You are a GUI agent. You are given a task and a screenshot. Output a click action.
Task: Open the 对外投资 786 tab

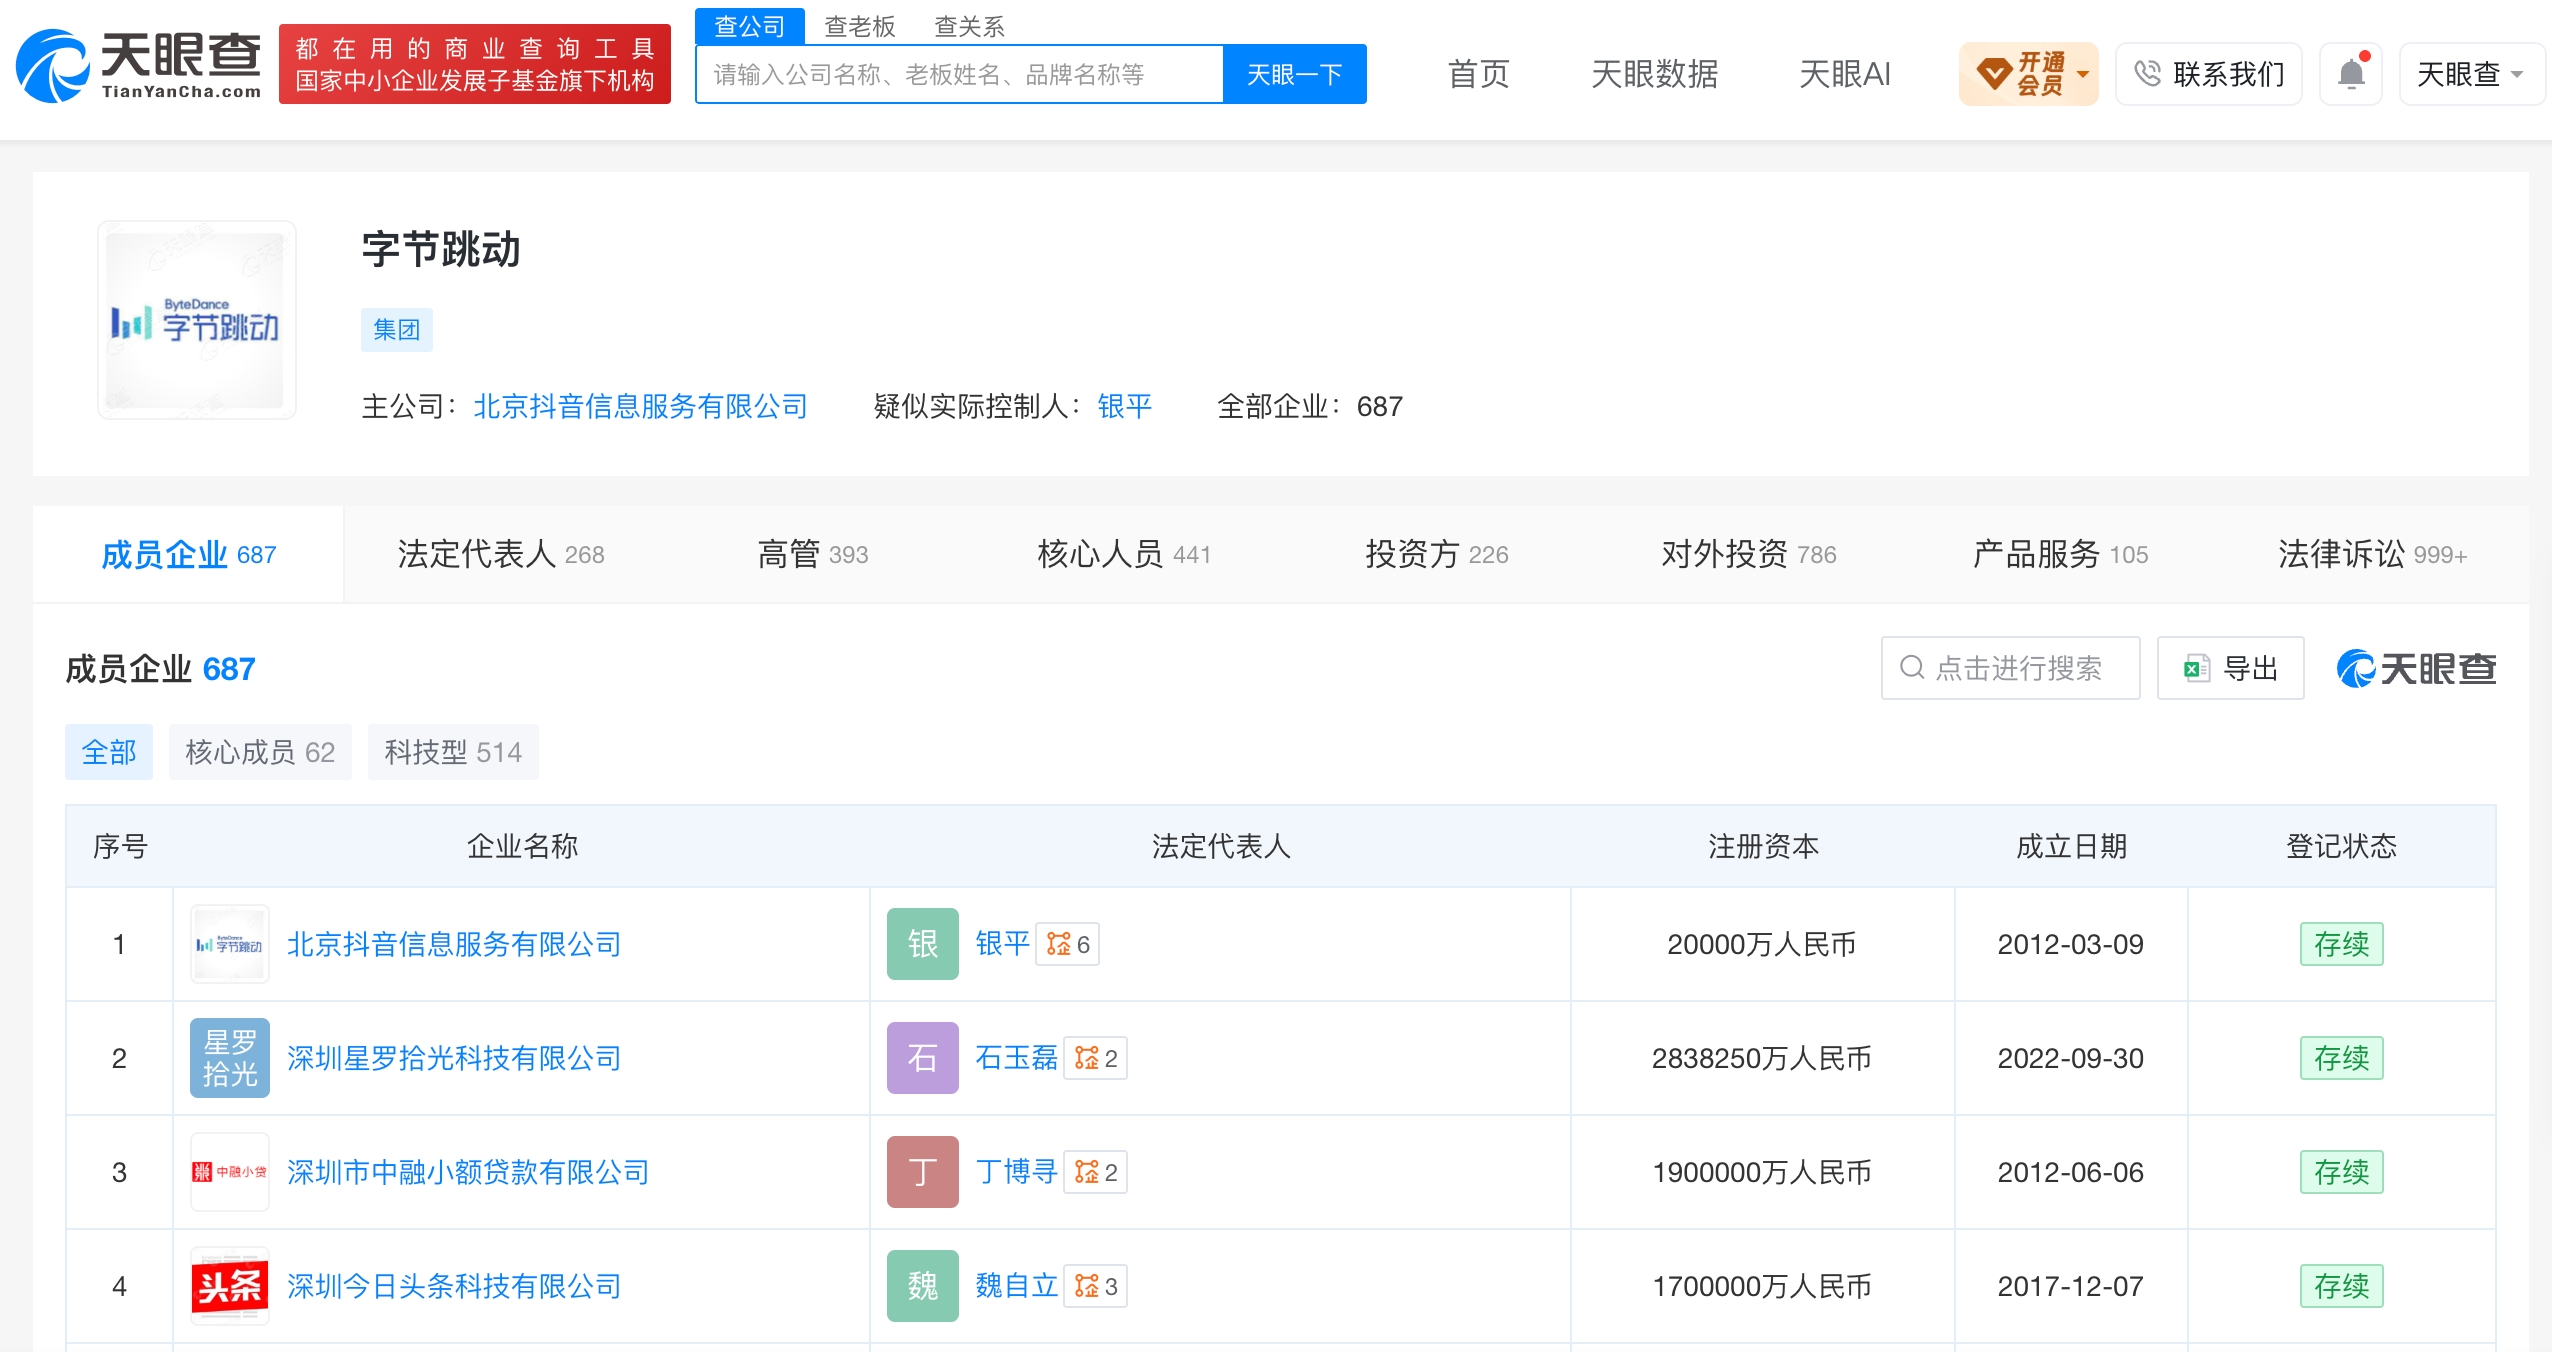tap(1748, 554)
